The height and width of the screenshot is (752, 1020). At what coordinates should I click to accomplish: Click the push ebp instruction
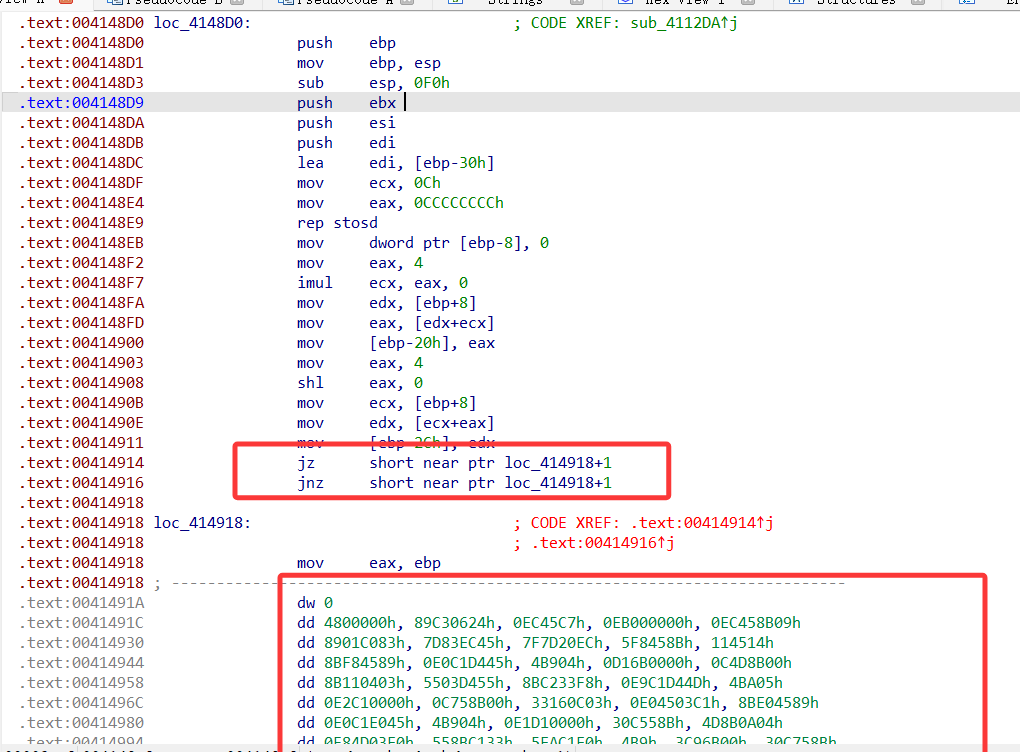[x=346, y=44]
